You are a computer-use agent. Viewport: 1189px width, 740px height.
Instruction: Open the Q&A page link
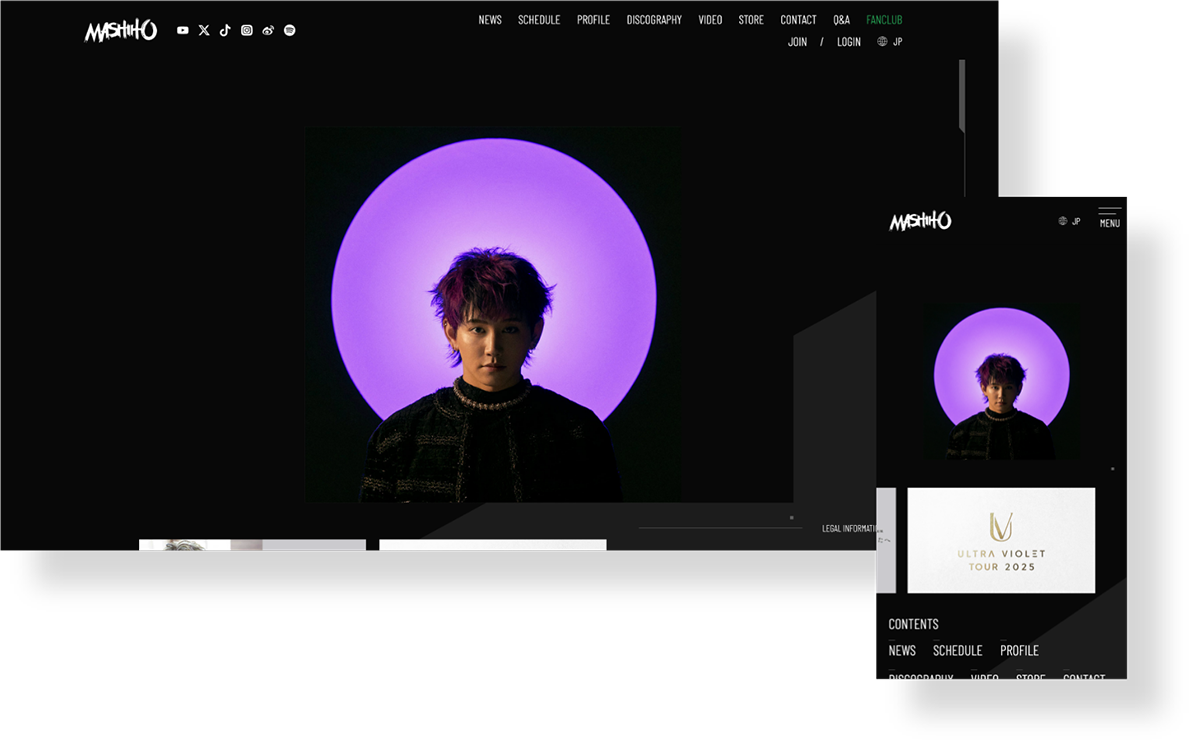pos(841,20)
